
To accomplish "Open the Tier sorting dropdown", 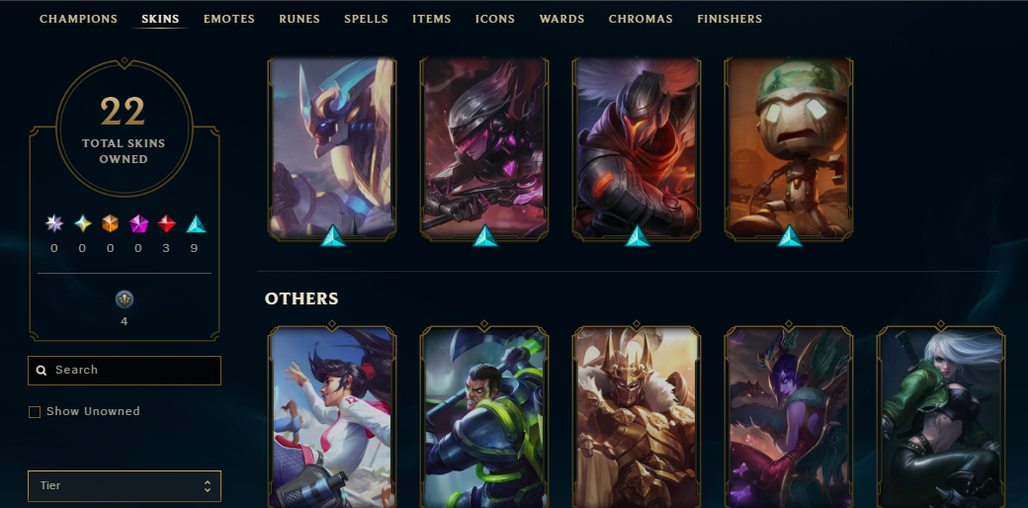I will [x=125, y=486].
